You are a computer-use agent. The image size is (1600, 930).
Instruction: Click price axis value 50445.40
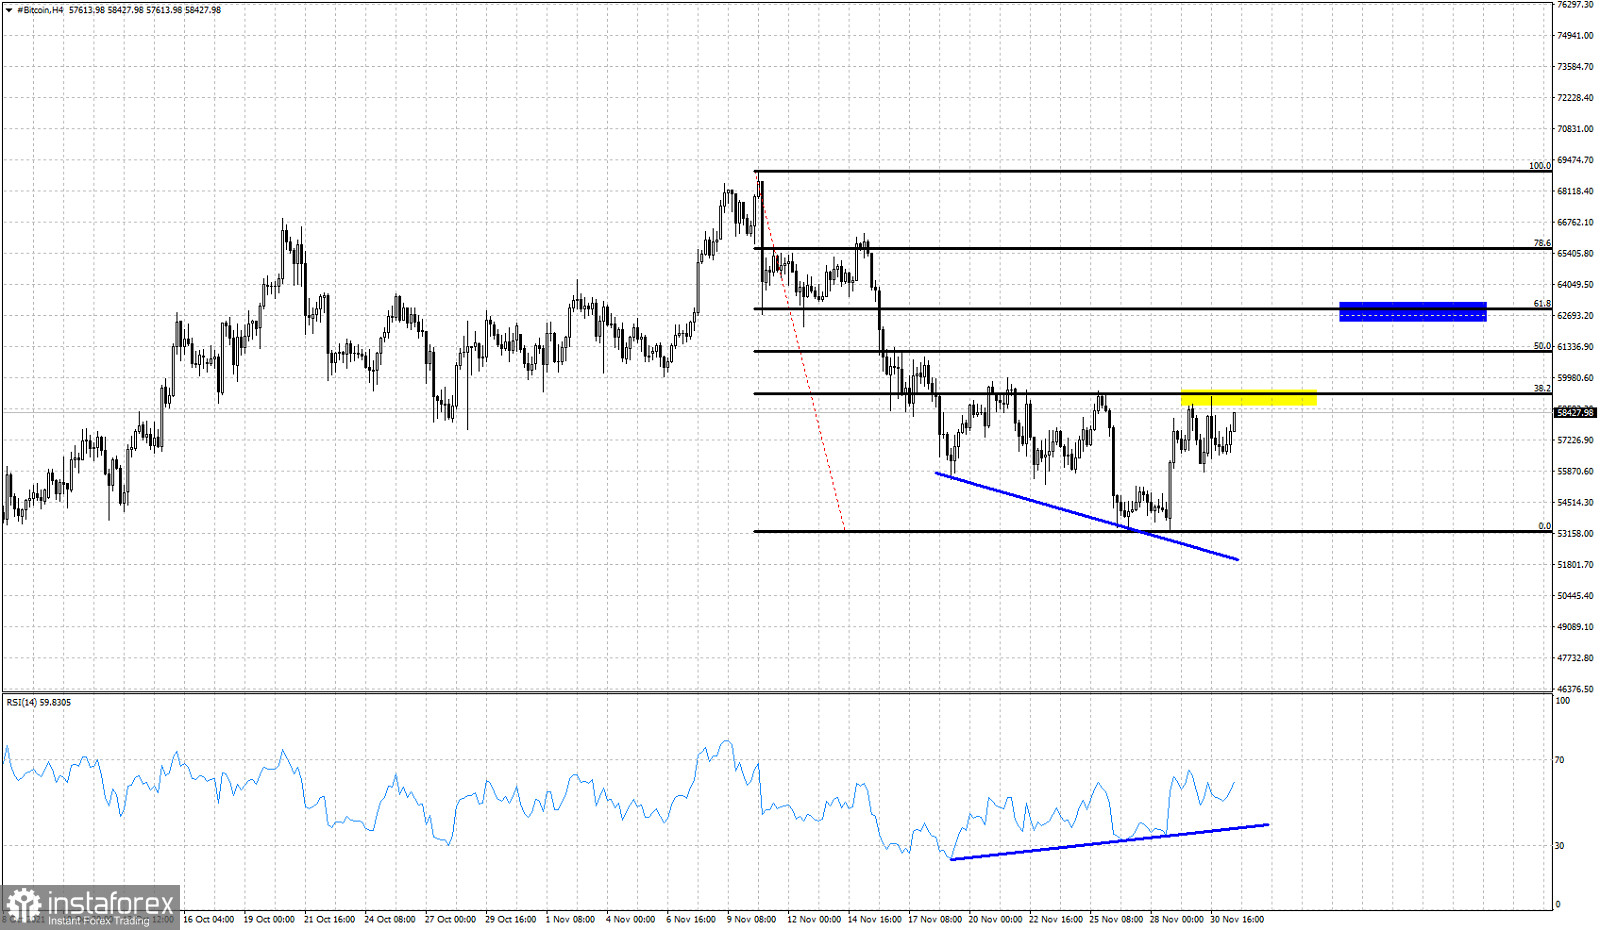[x=1575, y=596]
